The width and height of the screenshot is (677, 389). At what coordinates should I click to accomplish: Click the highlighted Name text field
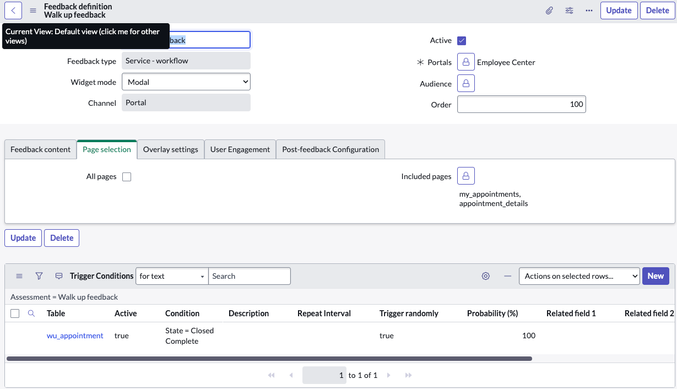click(209, 40)
